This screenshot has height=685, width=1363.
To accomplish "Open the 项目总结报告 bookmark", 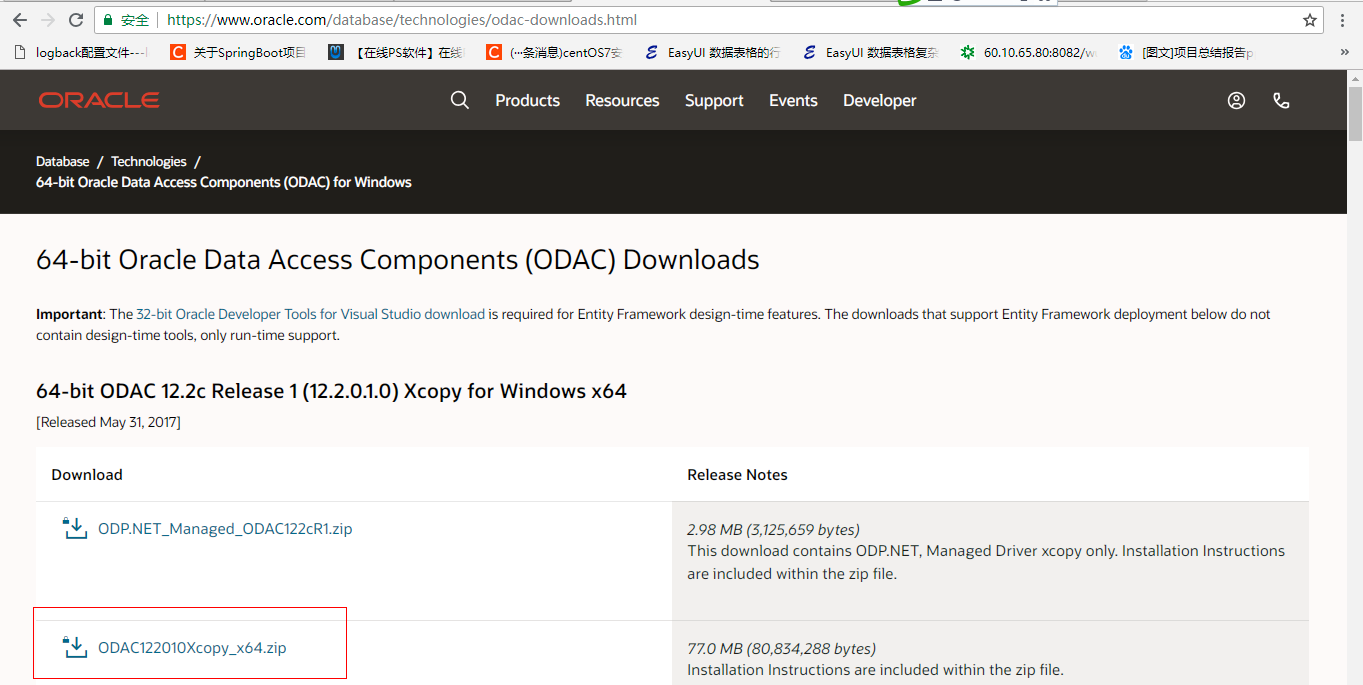I will tap(1187, 52).
